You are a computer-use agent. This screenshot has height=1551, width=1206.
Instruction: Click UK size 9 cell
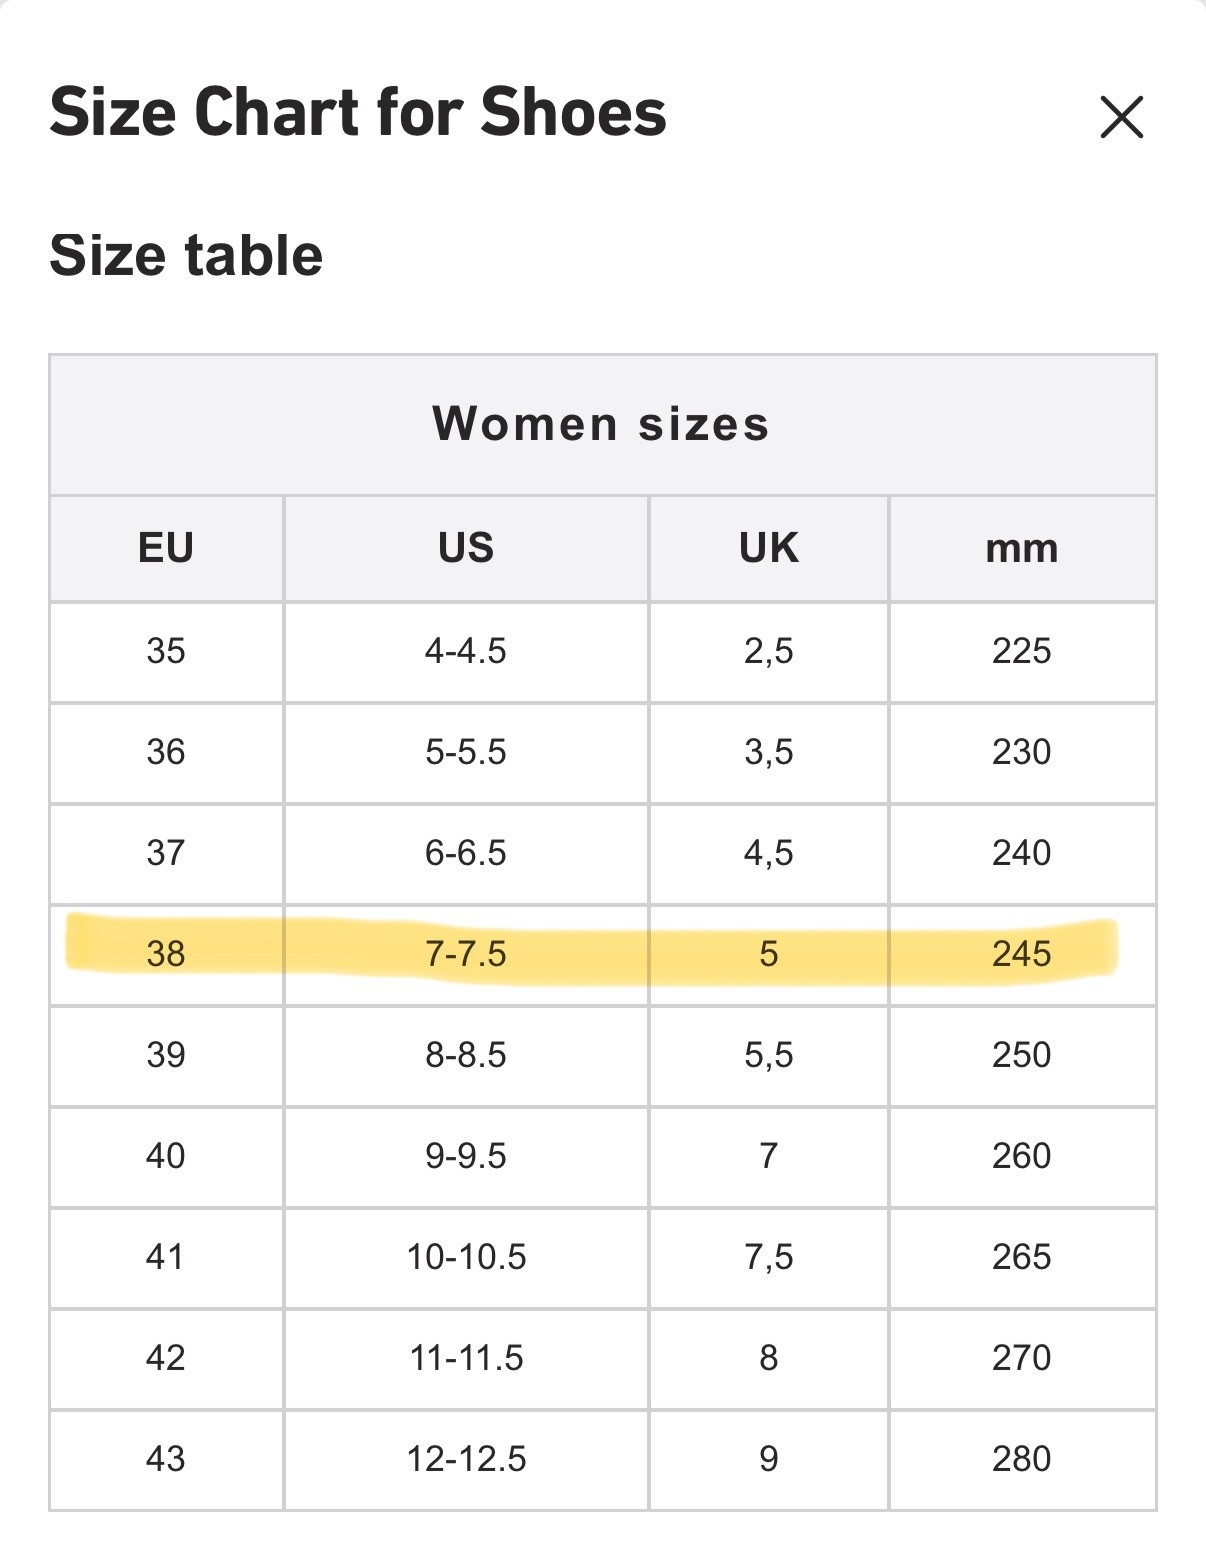pyautogui.click(x=769, y=1460)
